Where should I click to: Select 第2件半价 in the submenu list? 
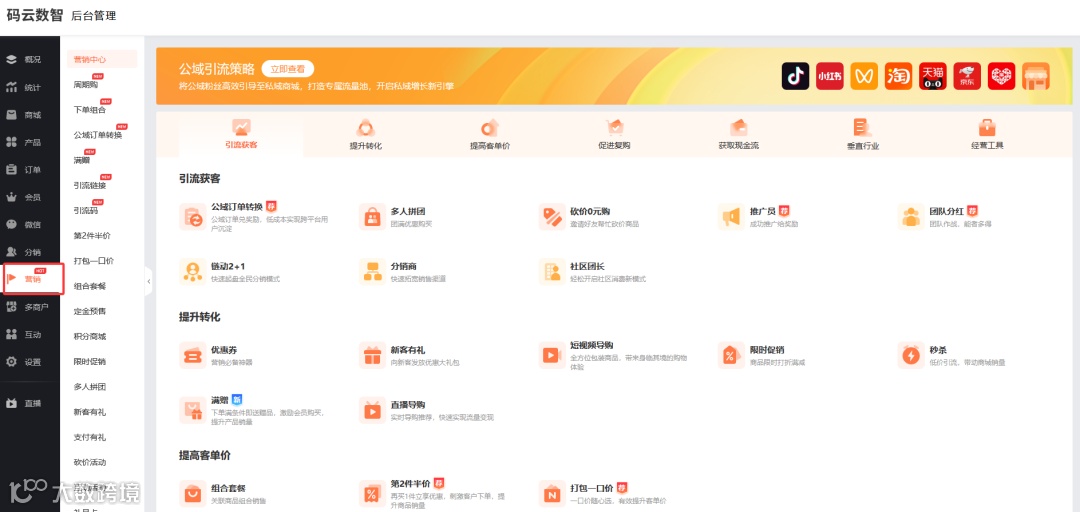[92, 236]
